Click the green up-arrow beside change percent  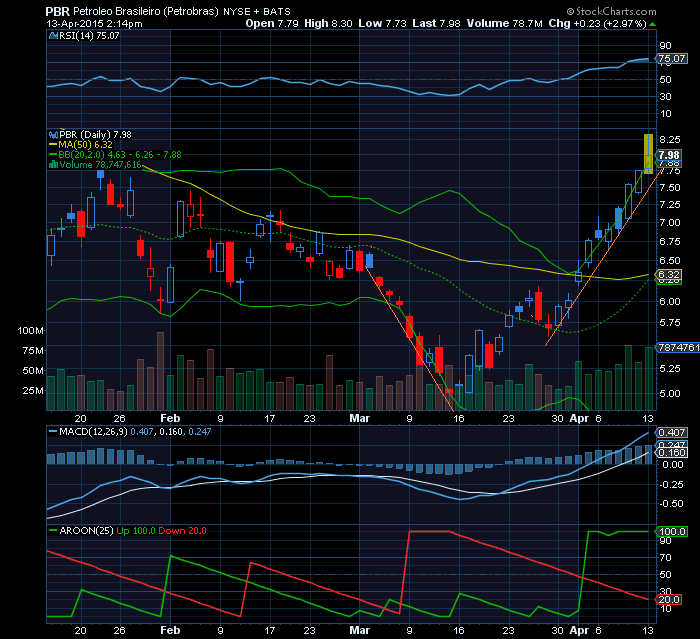(653, 24)
